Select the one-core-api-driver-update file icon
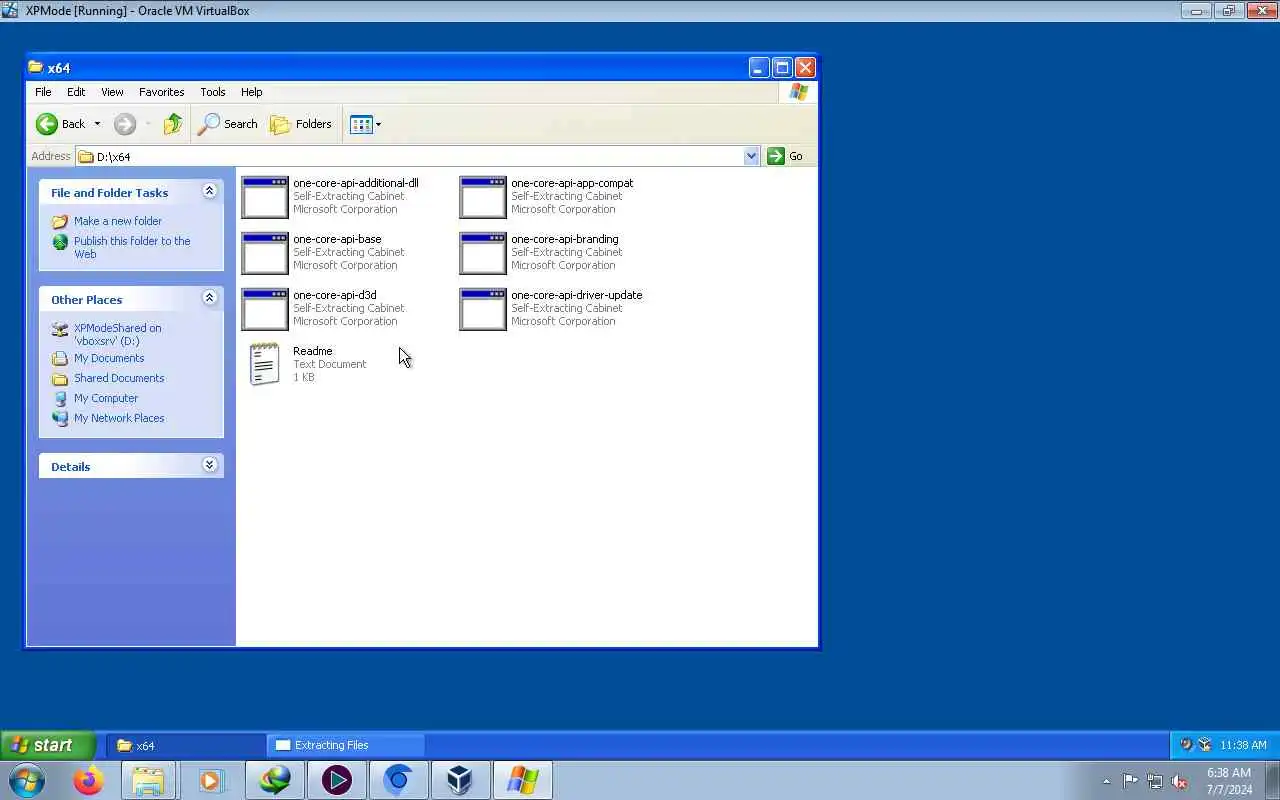Viewport: 1280px width, 800px height. click(x=483, y=309)
